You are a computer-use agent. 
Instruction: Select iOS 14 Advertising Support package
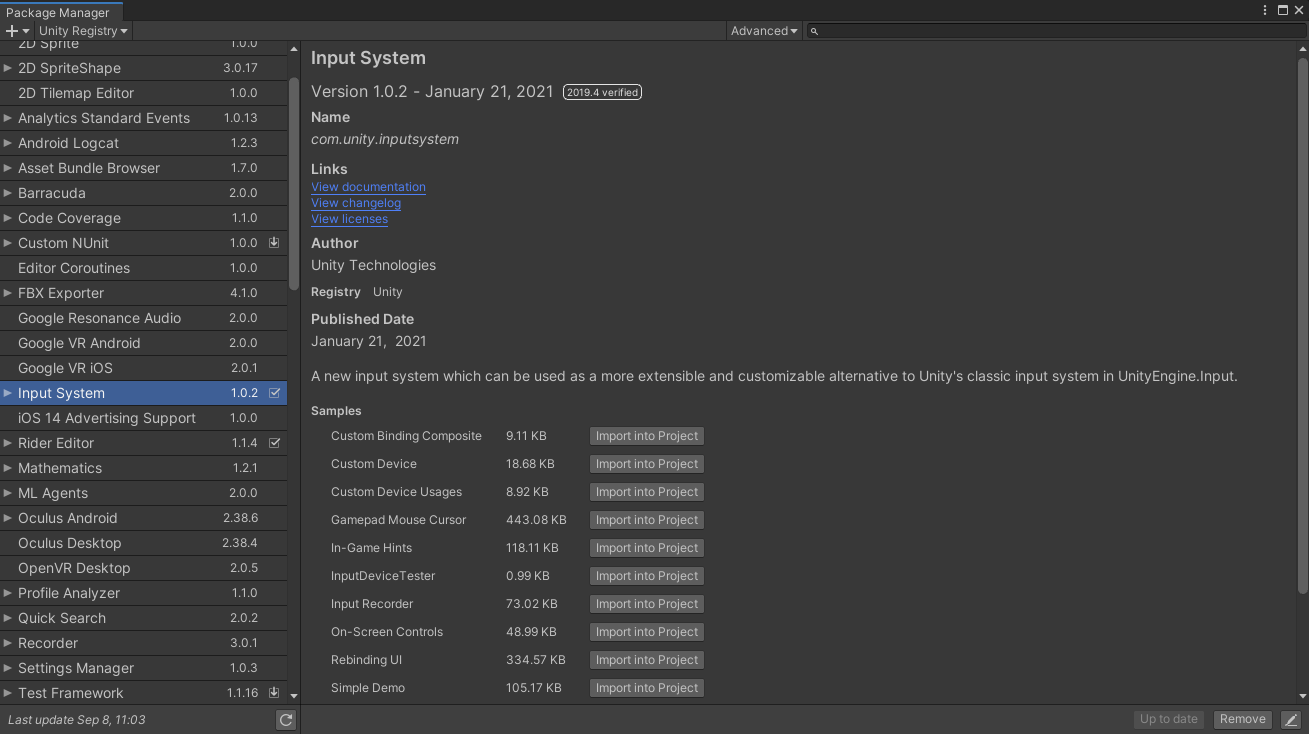[143, 418]
